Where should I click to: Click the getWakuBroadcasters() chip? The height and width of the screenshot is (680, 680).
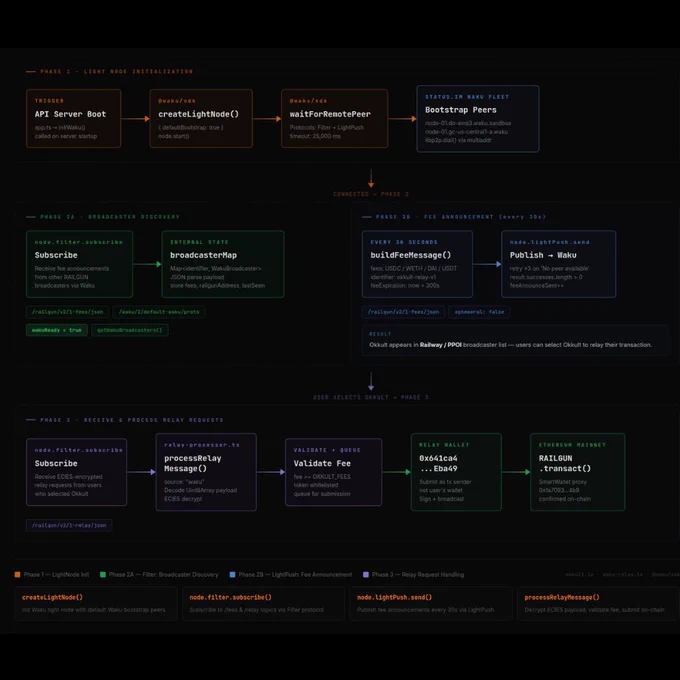pos(130,330)
